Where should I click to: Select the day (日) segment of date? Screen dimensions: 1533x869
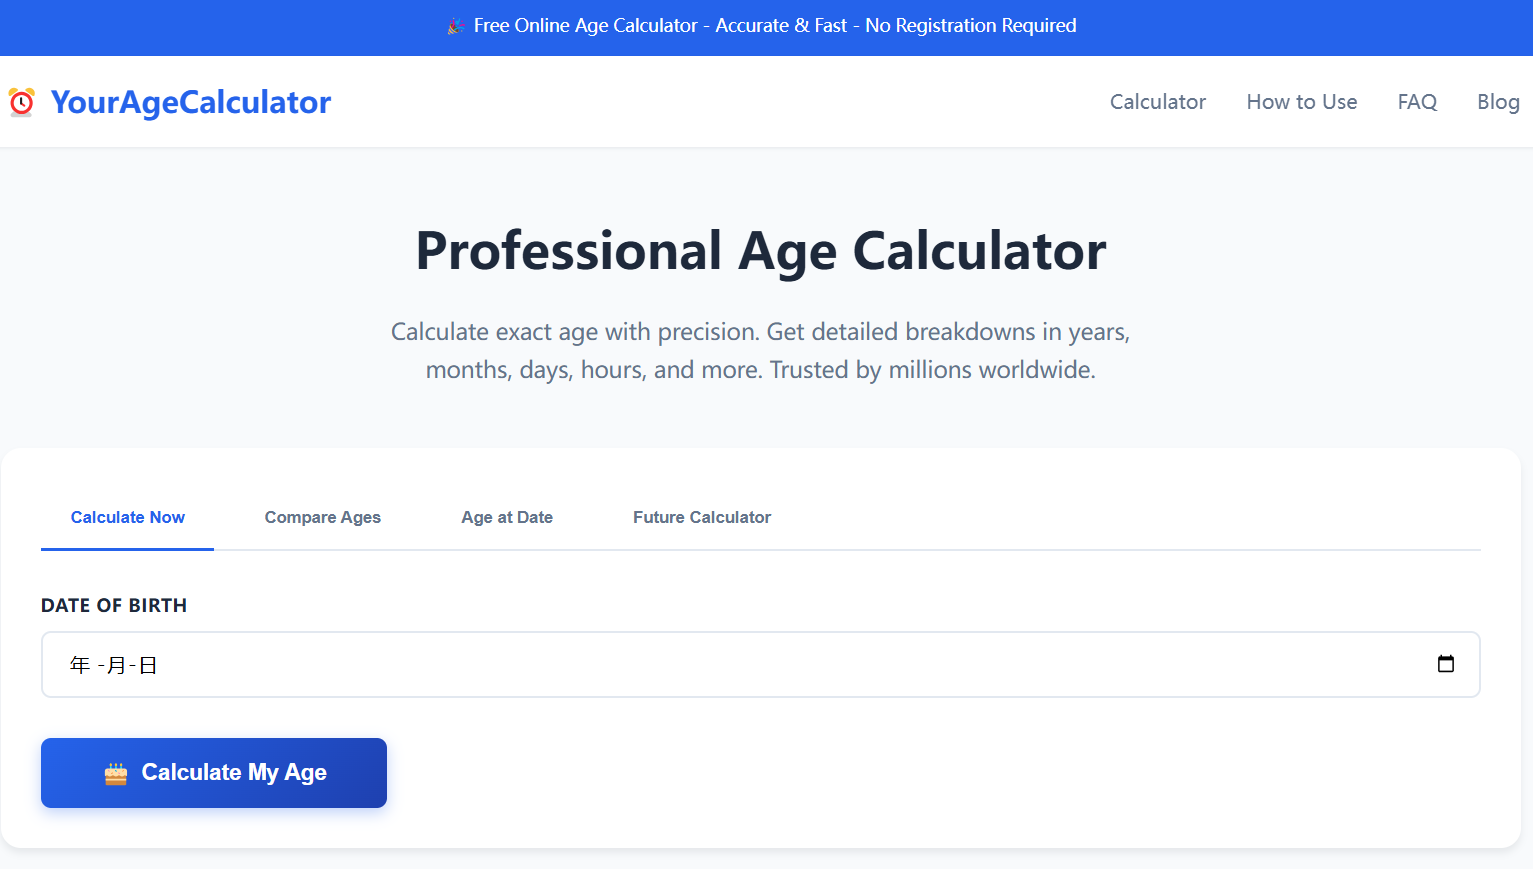click(x=148, y=665)
